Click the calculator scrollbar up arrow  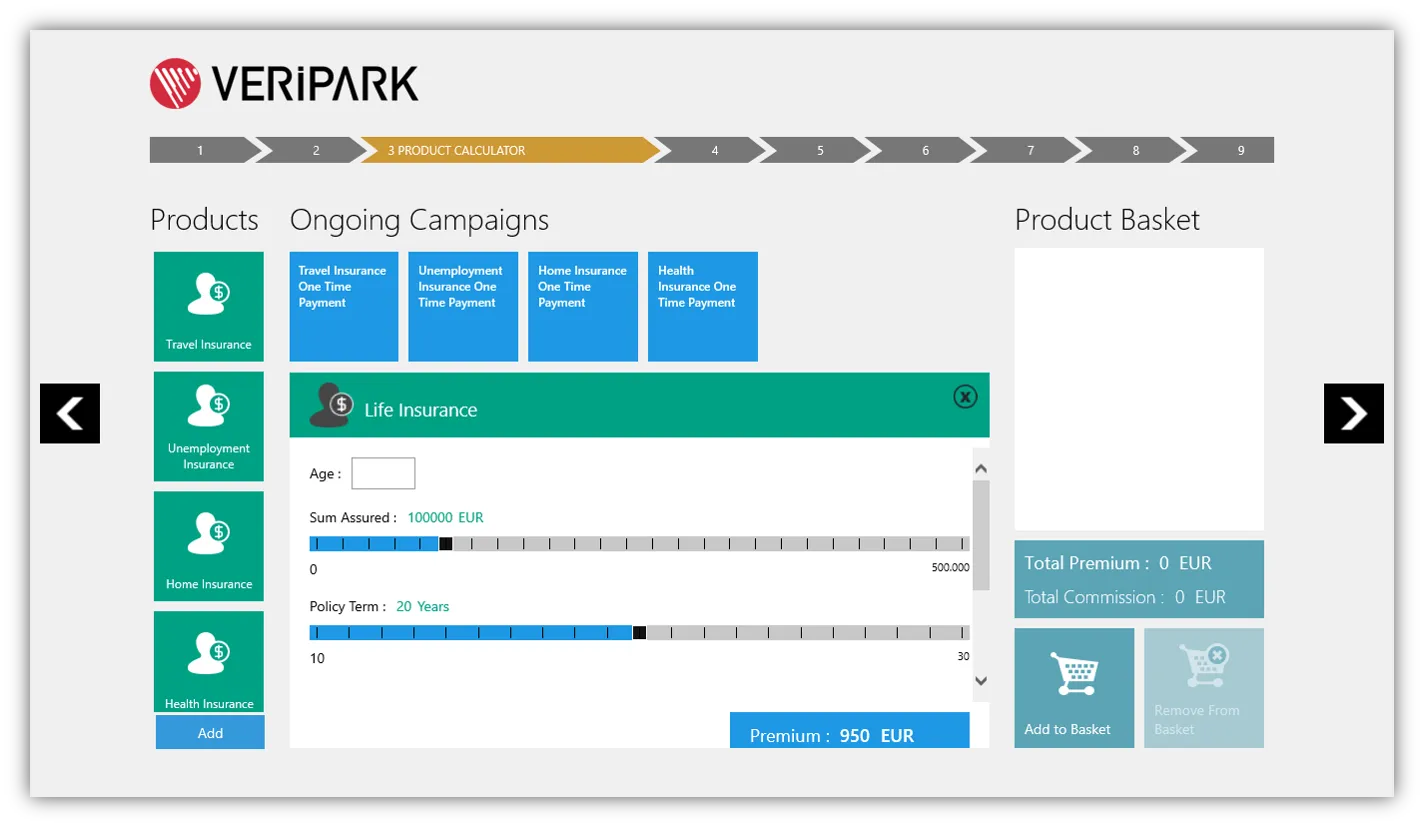[x=981, y=468]
